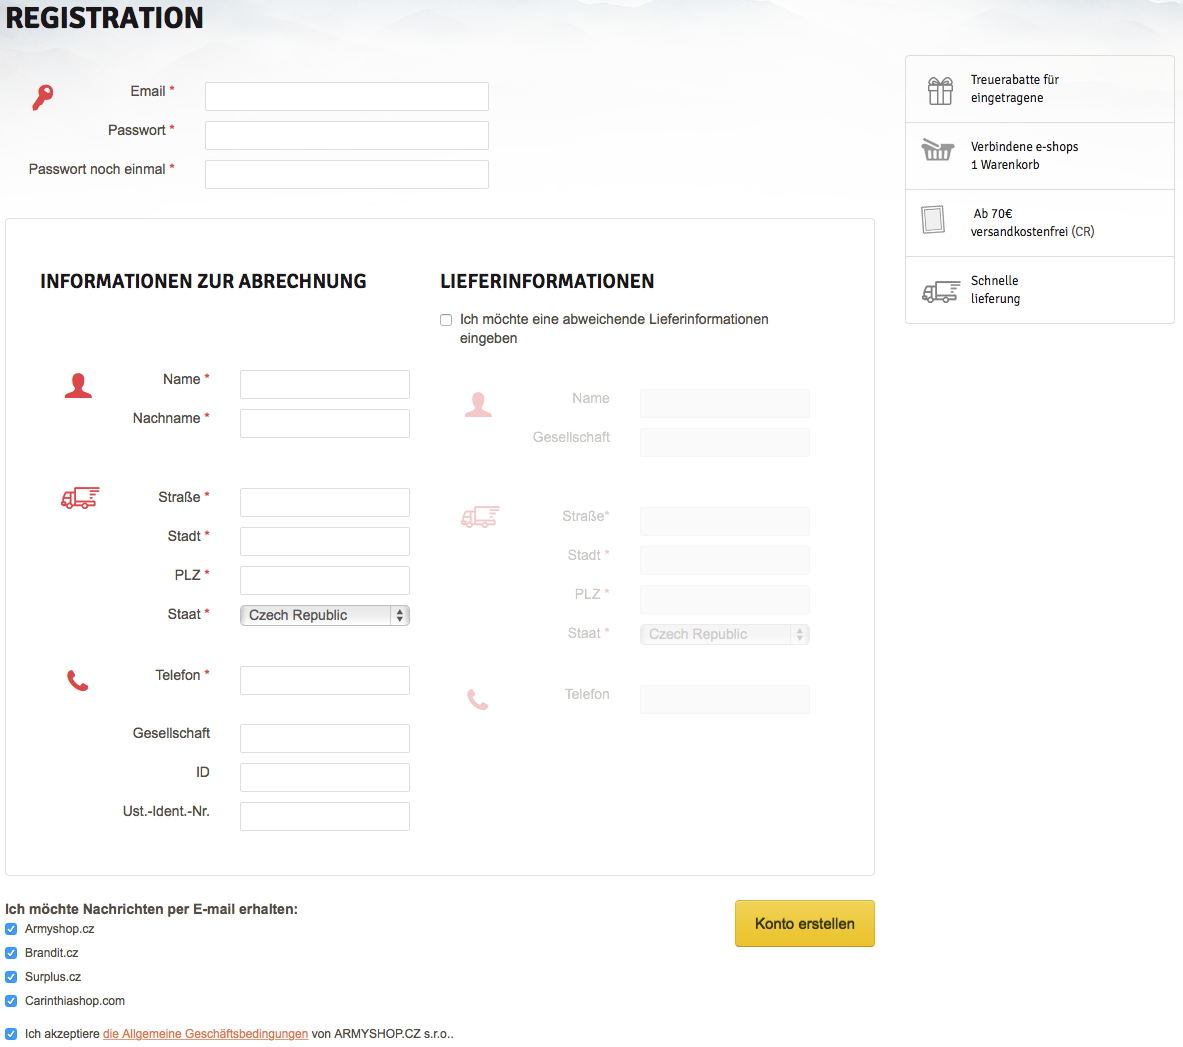Click the Konto erstellen button

(804, 923)
